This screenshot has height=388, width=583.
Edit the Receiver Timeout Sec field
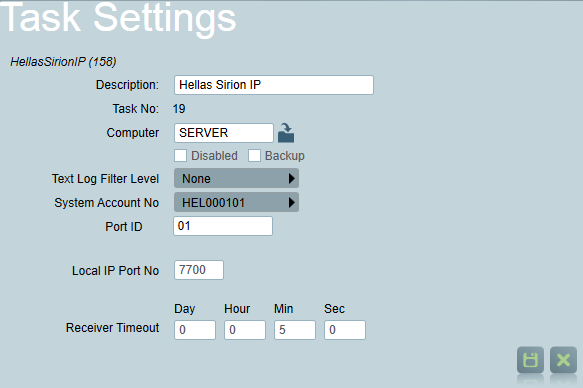click(x=345, y=330)
